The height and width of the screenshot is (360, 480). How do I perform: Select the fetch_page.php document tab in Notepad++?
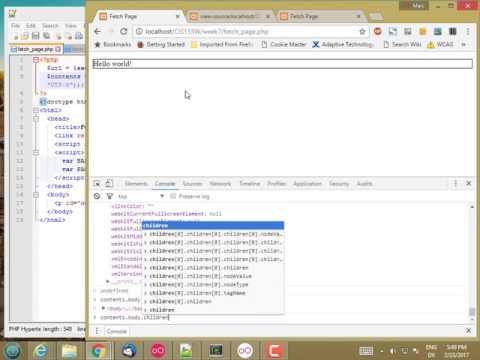[x=35, y=49]
